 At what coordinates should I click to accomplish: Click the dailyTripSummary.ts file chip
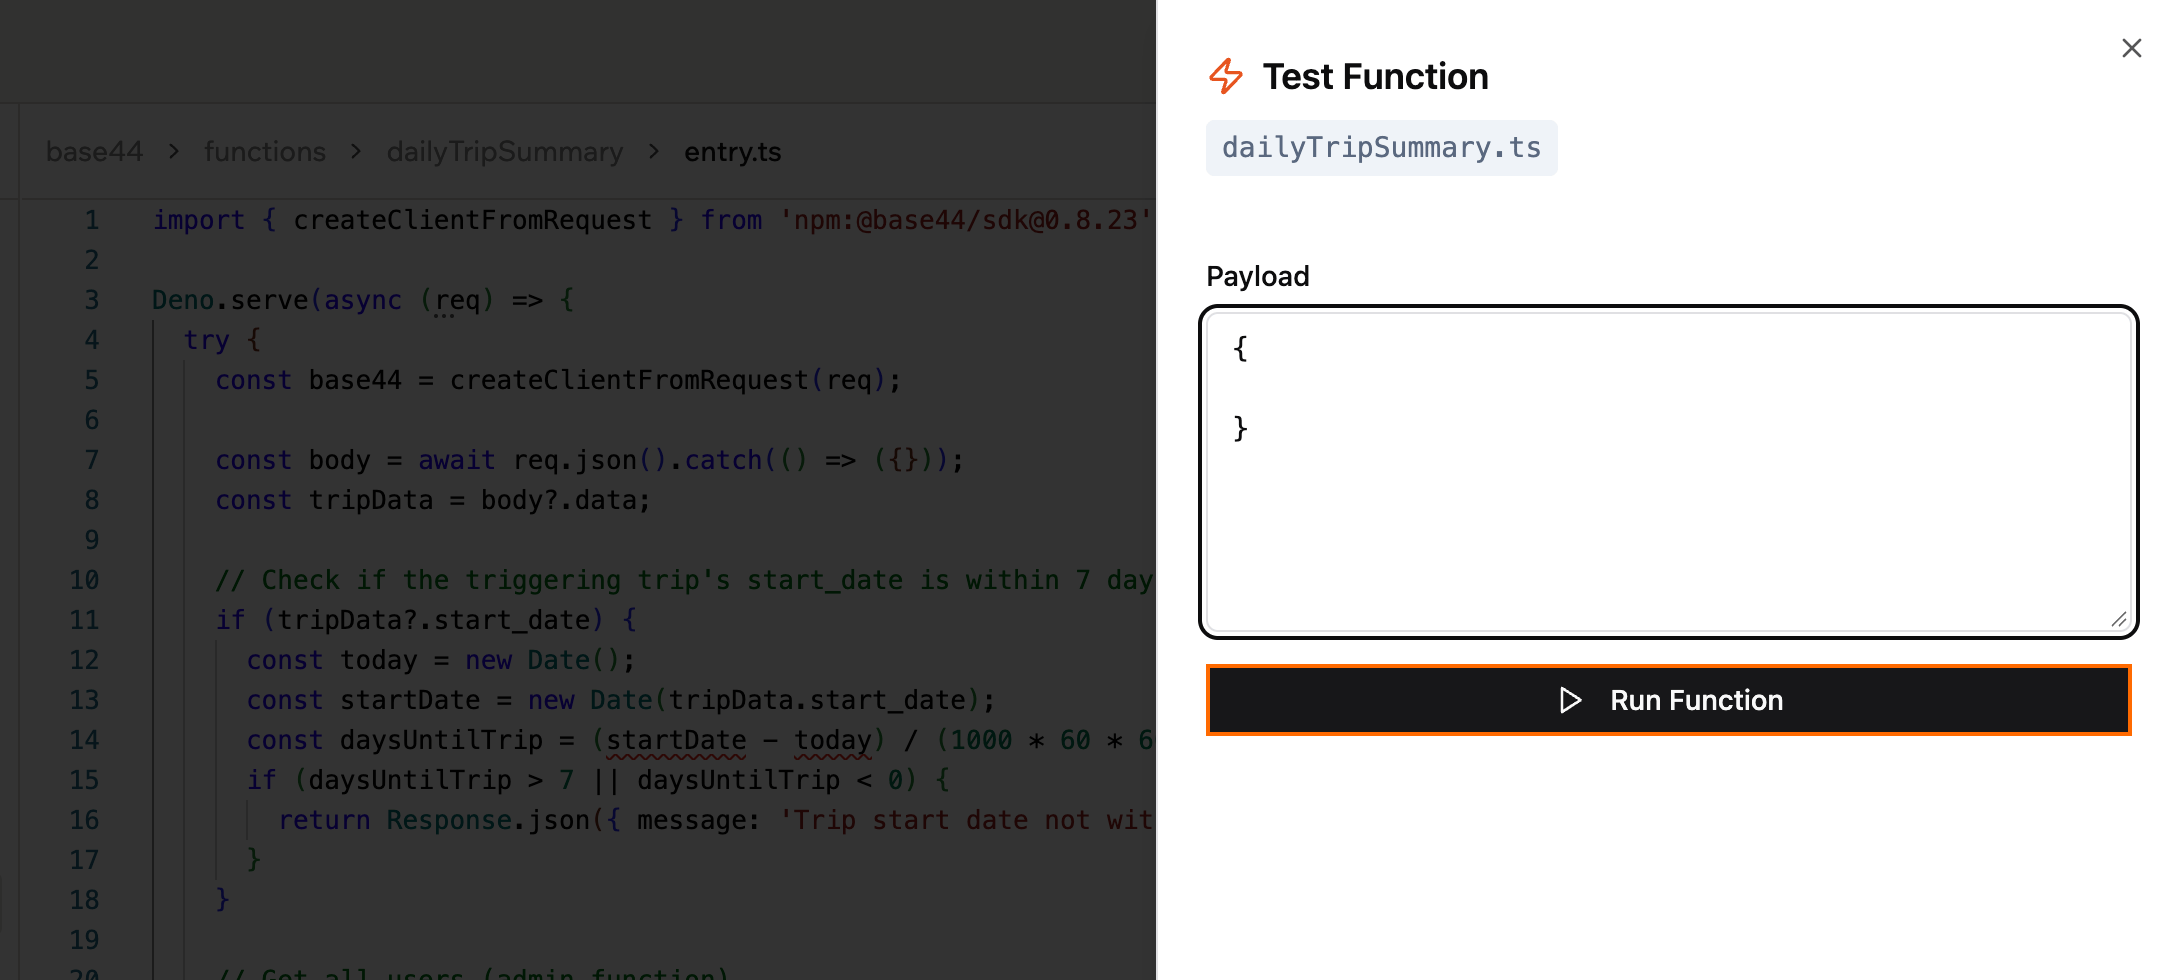[1381, 148]
